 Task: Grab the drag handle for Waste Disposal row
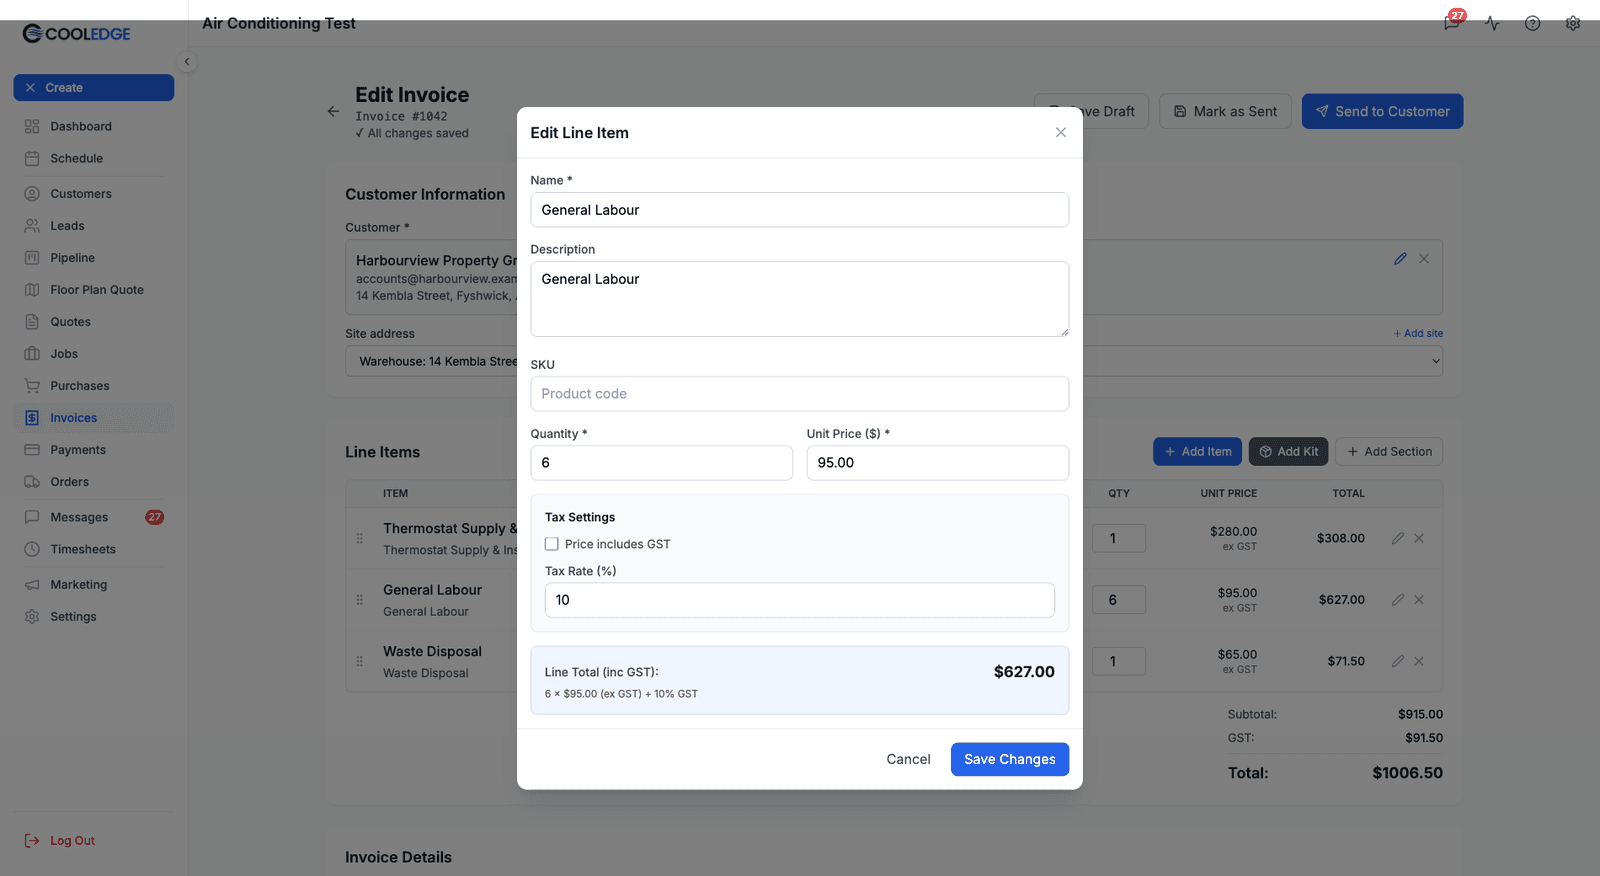pos(359,661)
